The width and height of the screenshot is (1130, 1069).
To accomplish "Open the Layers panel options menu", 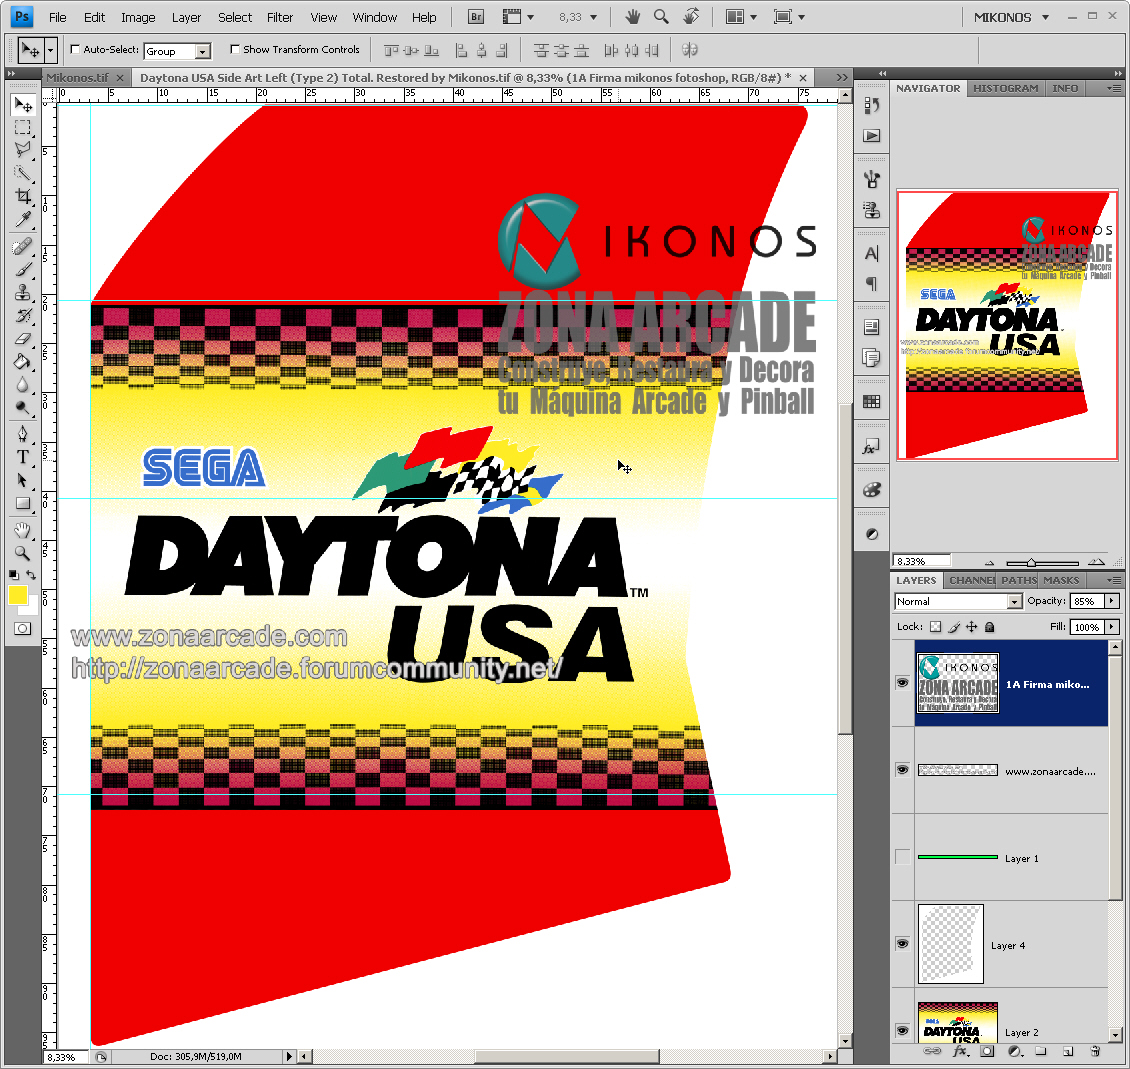I will pos(1114,580).
